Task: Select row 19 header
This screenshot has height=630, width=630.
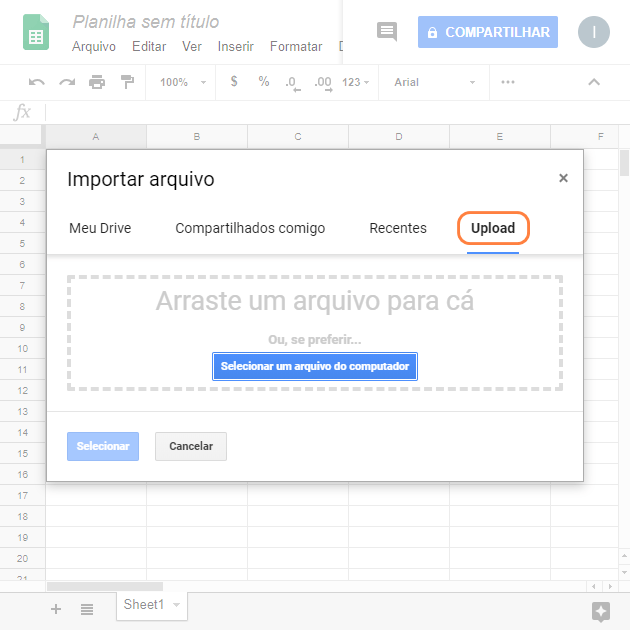Action: [22, 537]
